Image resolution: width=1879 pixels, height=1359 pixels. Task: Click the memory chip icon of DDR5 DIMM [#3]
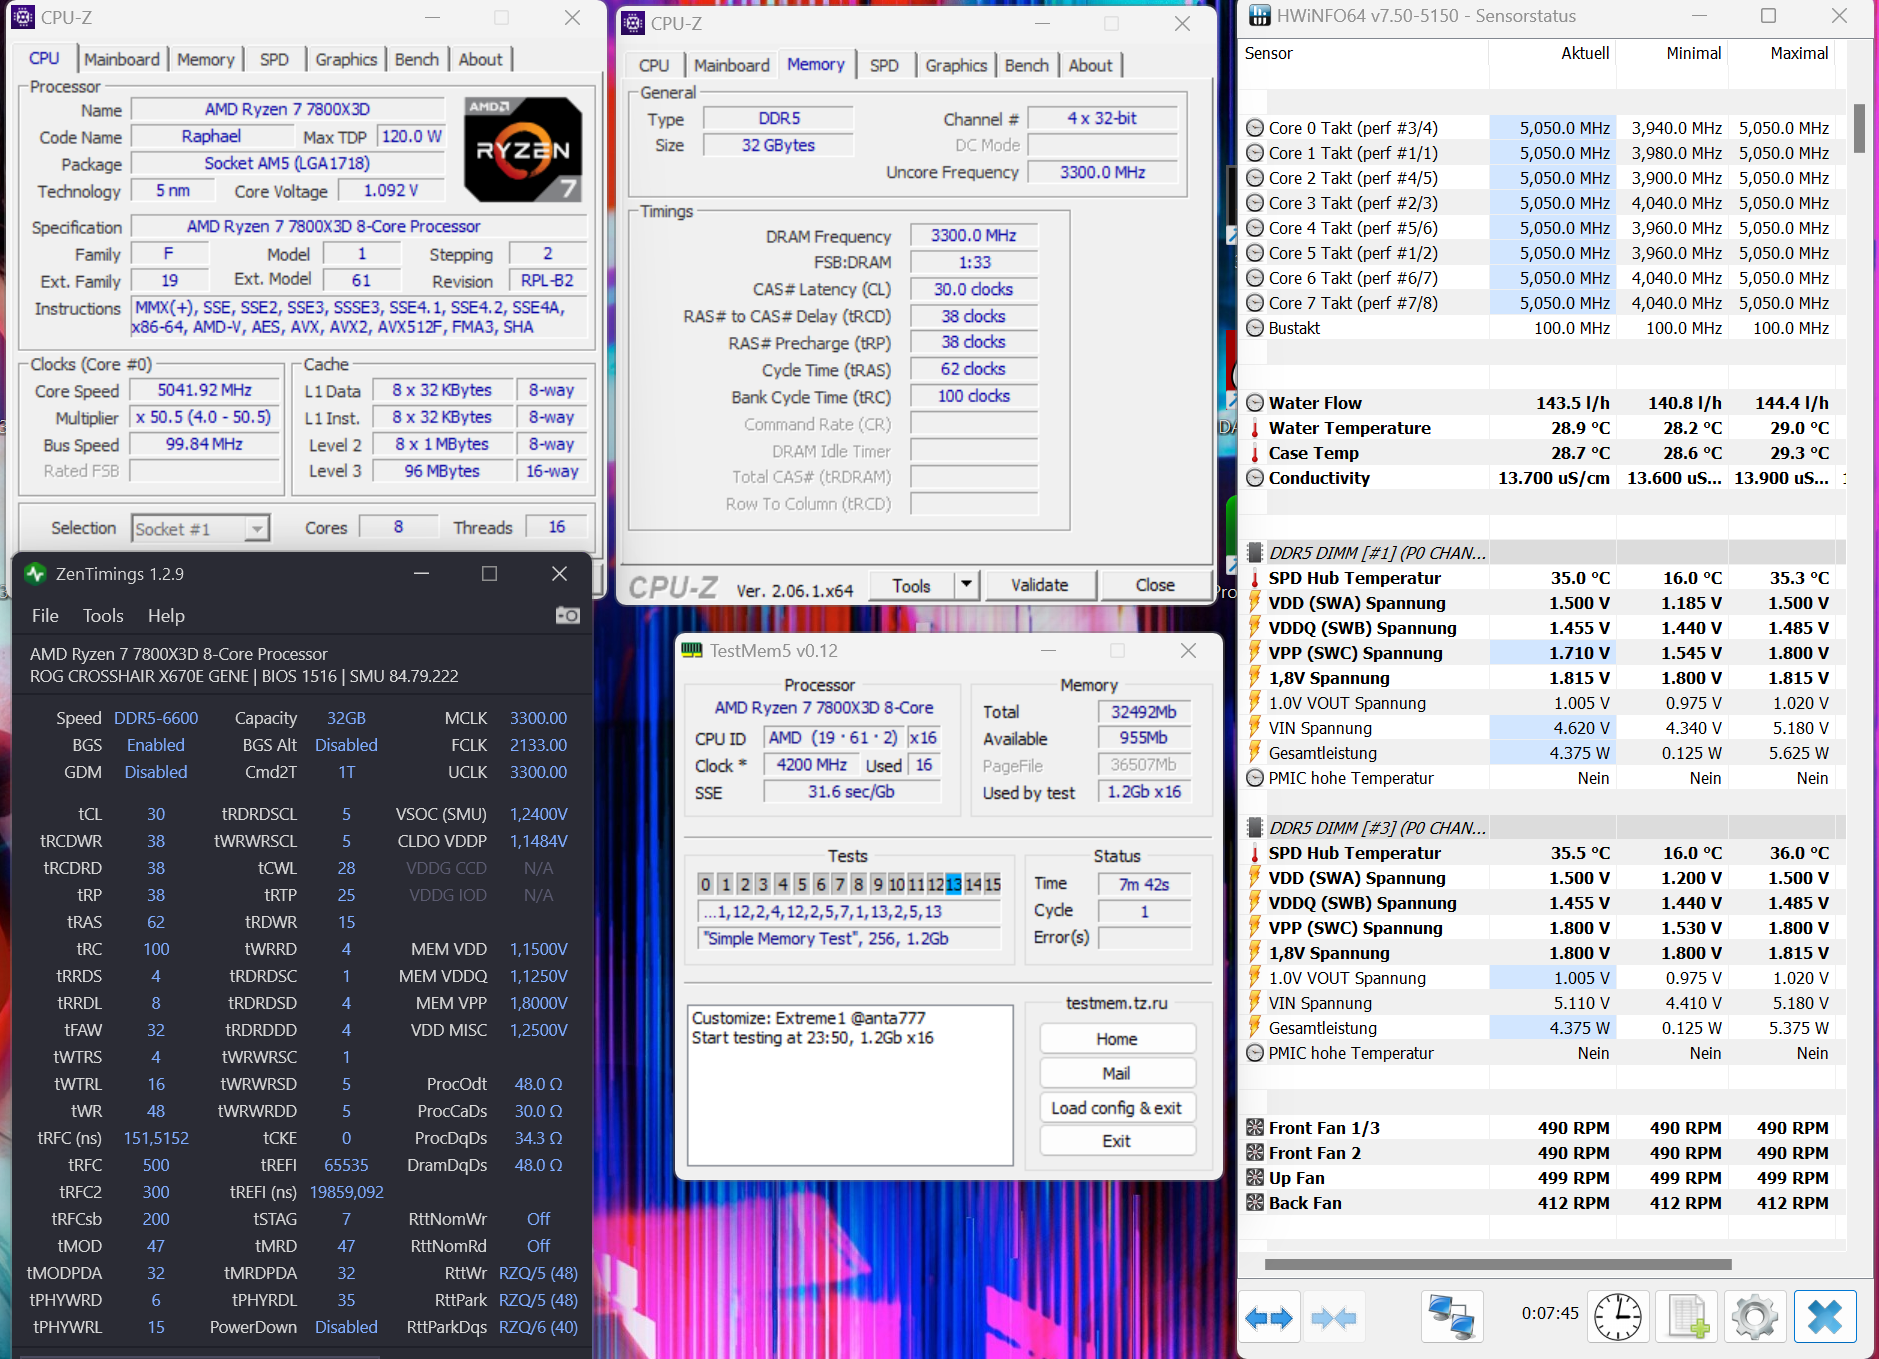tap(1255, 828)
